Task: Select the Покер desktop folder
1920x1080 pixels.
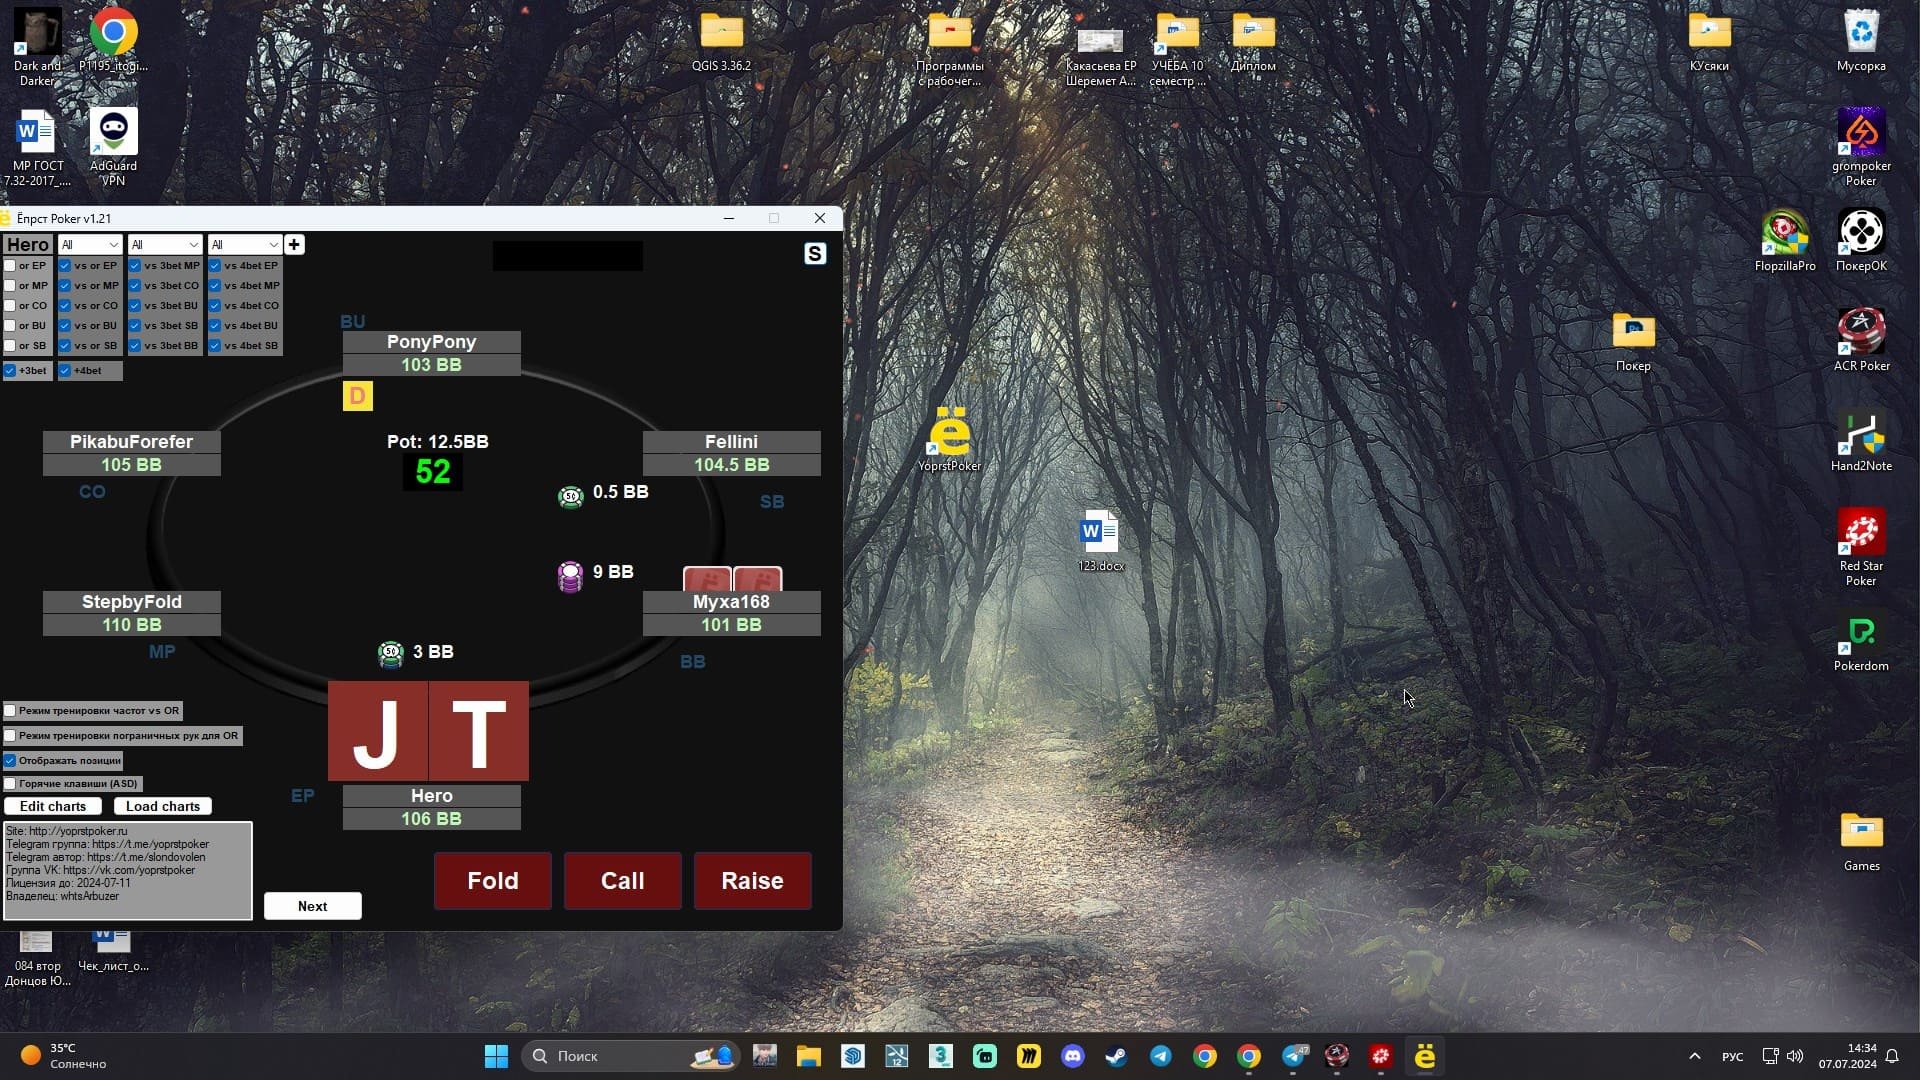Action: coord(1633,341)
